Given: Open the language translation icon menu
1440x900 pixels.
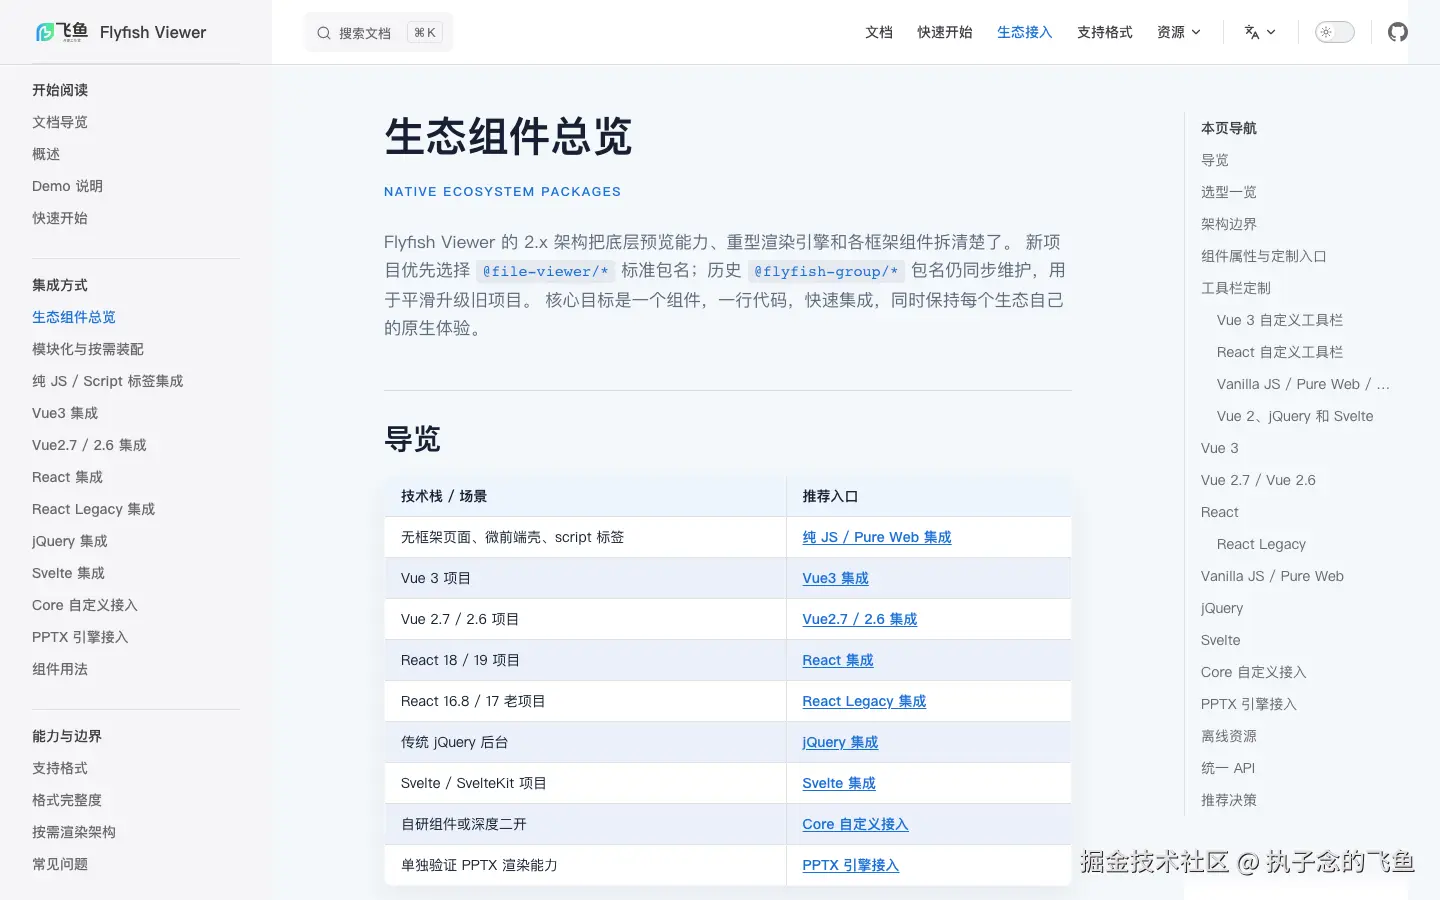Looking at the screenshot, I should tap(1259, 32).
